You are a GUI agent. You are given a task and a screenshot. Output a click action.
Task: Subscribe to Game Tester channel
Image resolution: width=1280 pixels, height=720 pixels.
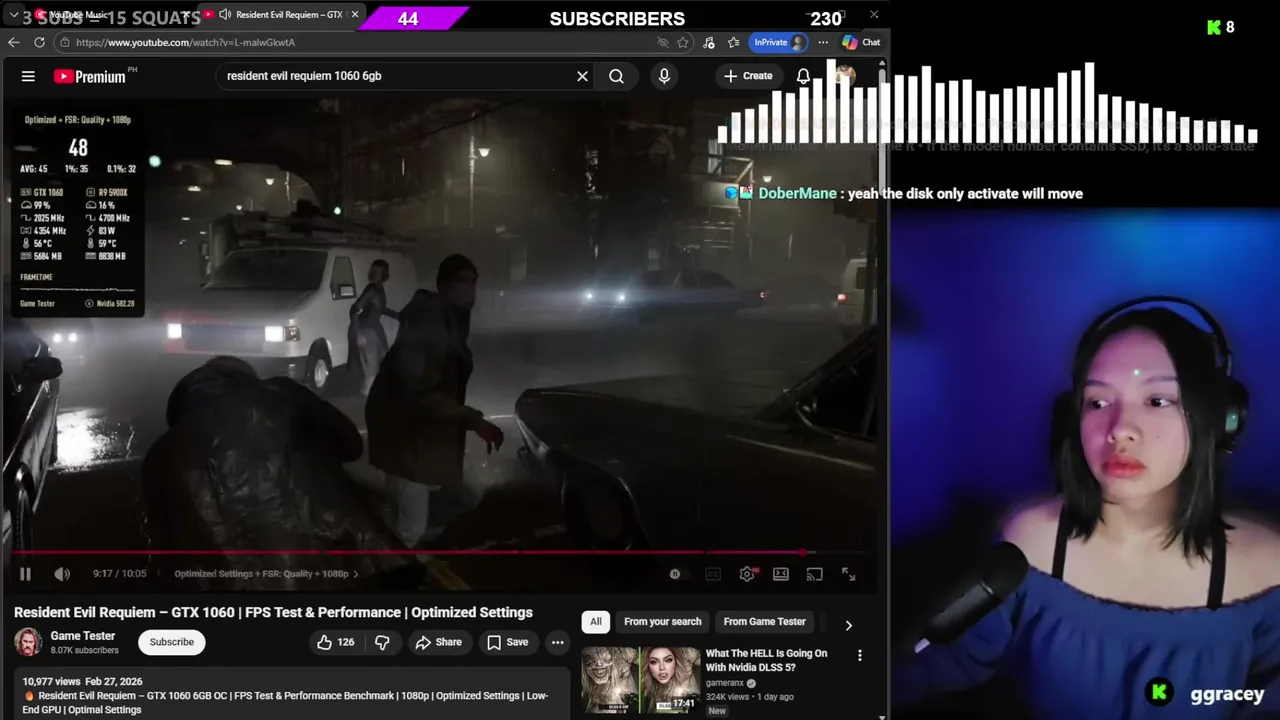click(172, 642)
